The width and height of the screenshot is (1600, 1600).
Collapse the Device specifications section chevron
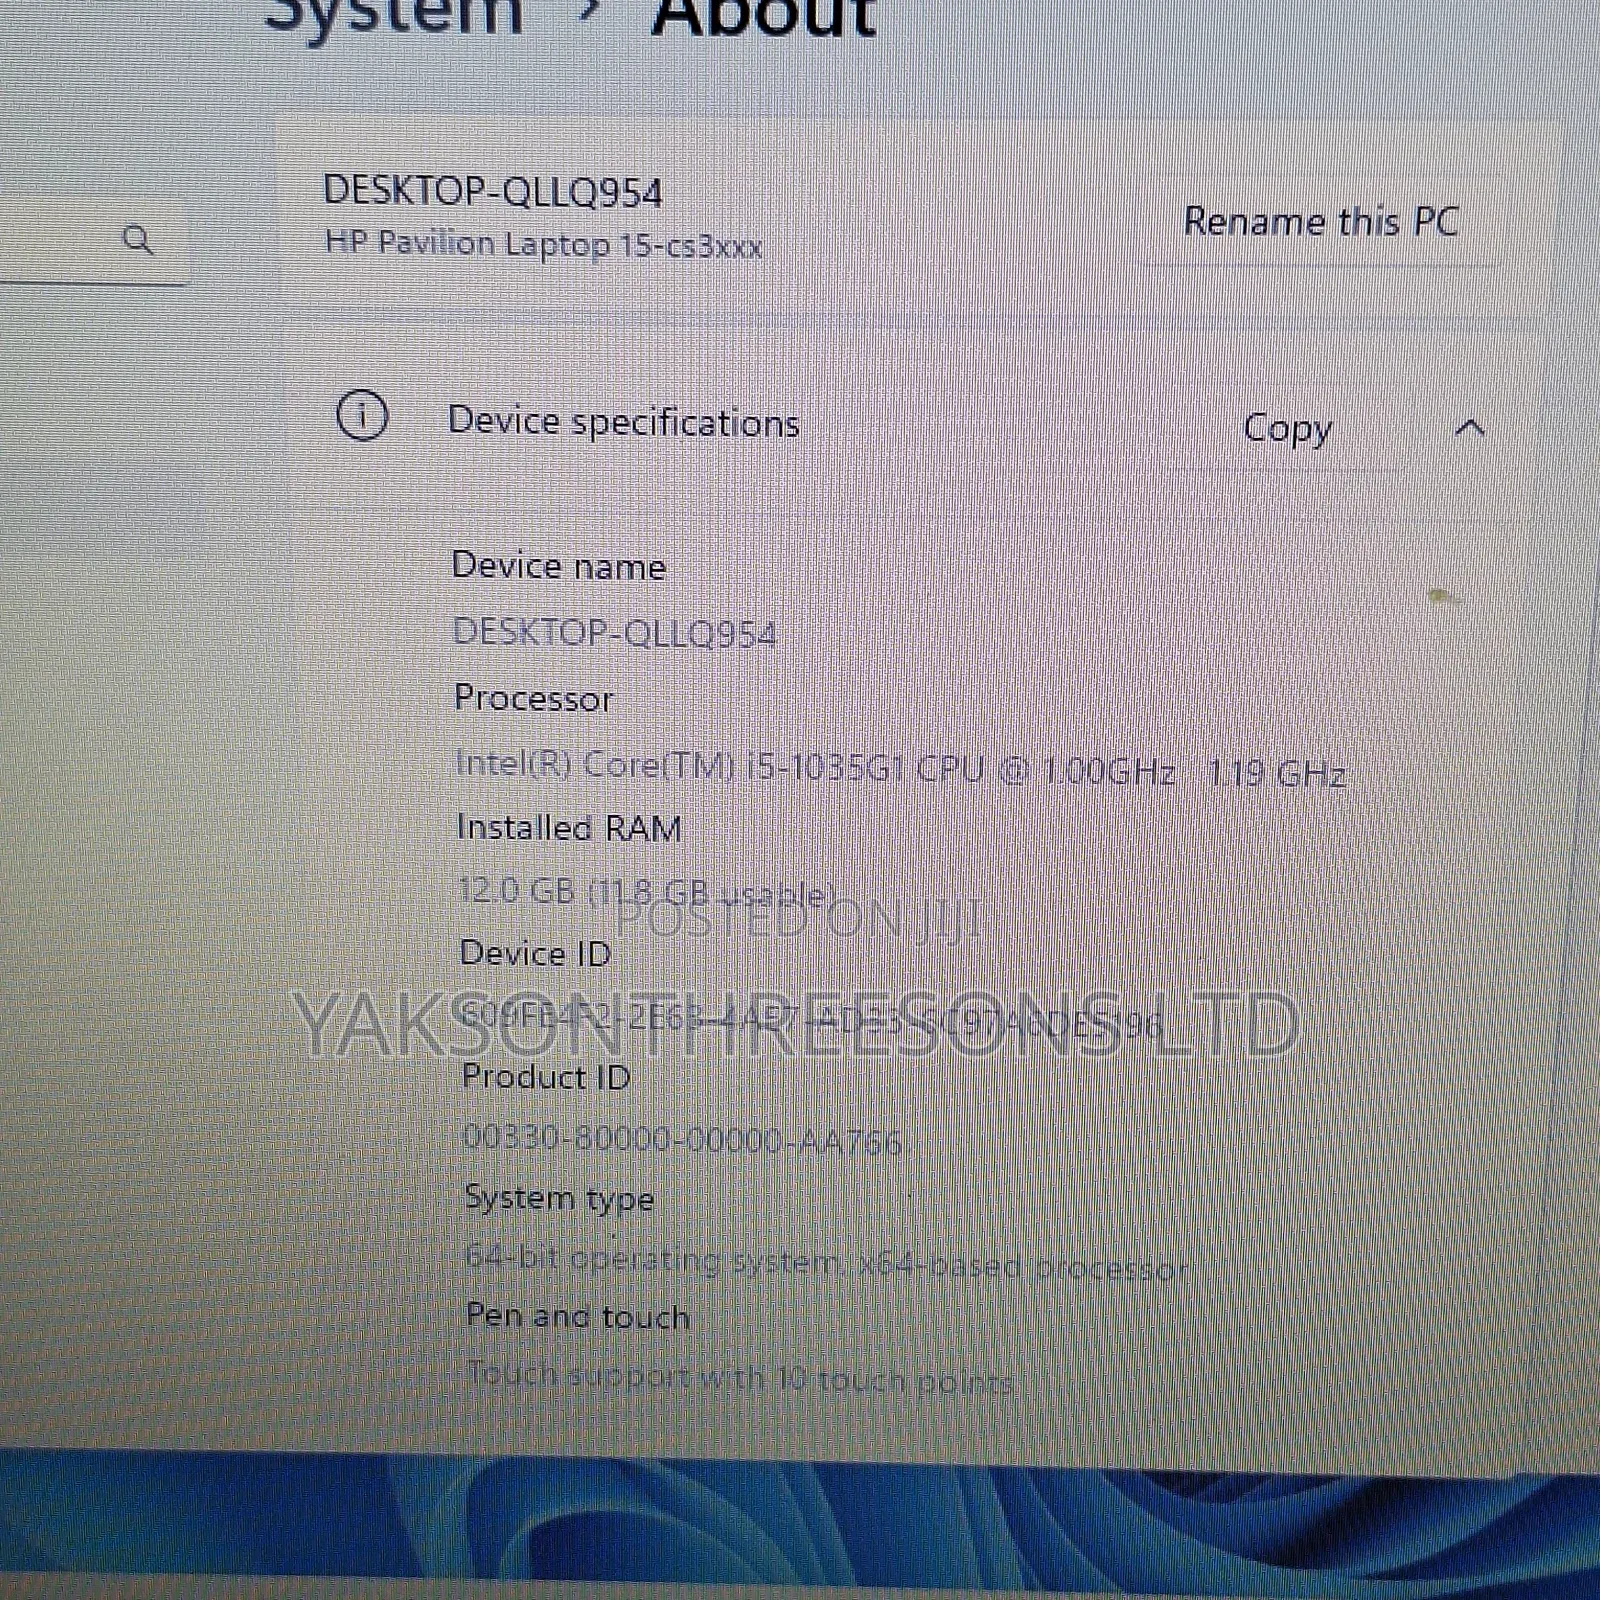(x=1469, y=429)
